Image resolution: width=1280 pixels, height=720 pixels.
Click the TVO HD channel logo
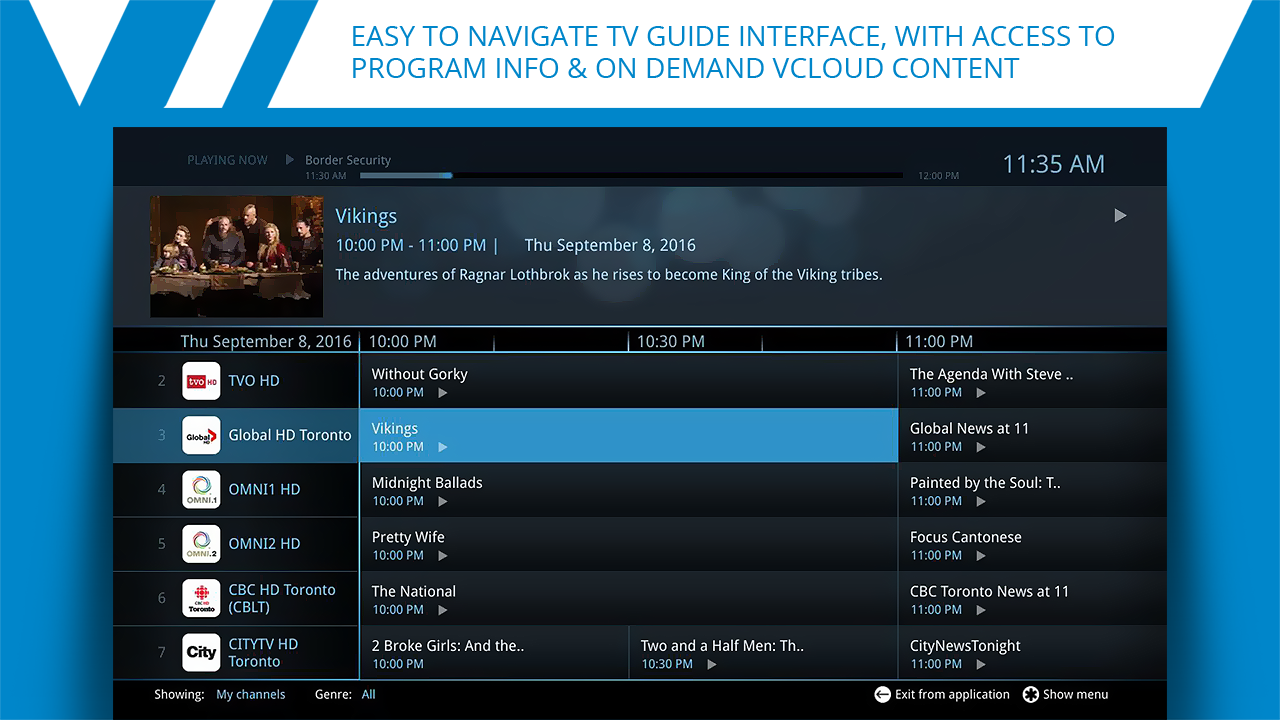[201, 381]
